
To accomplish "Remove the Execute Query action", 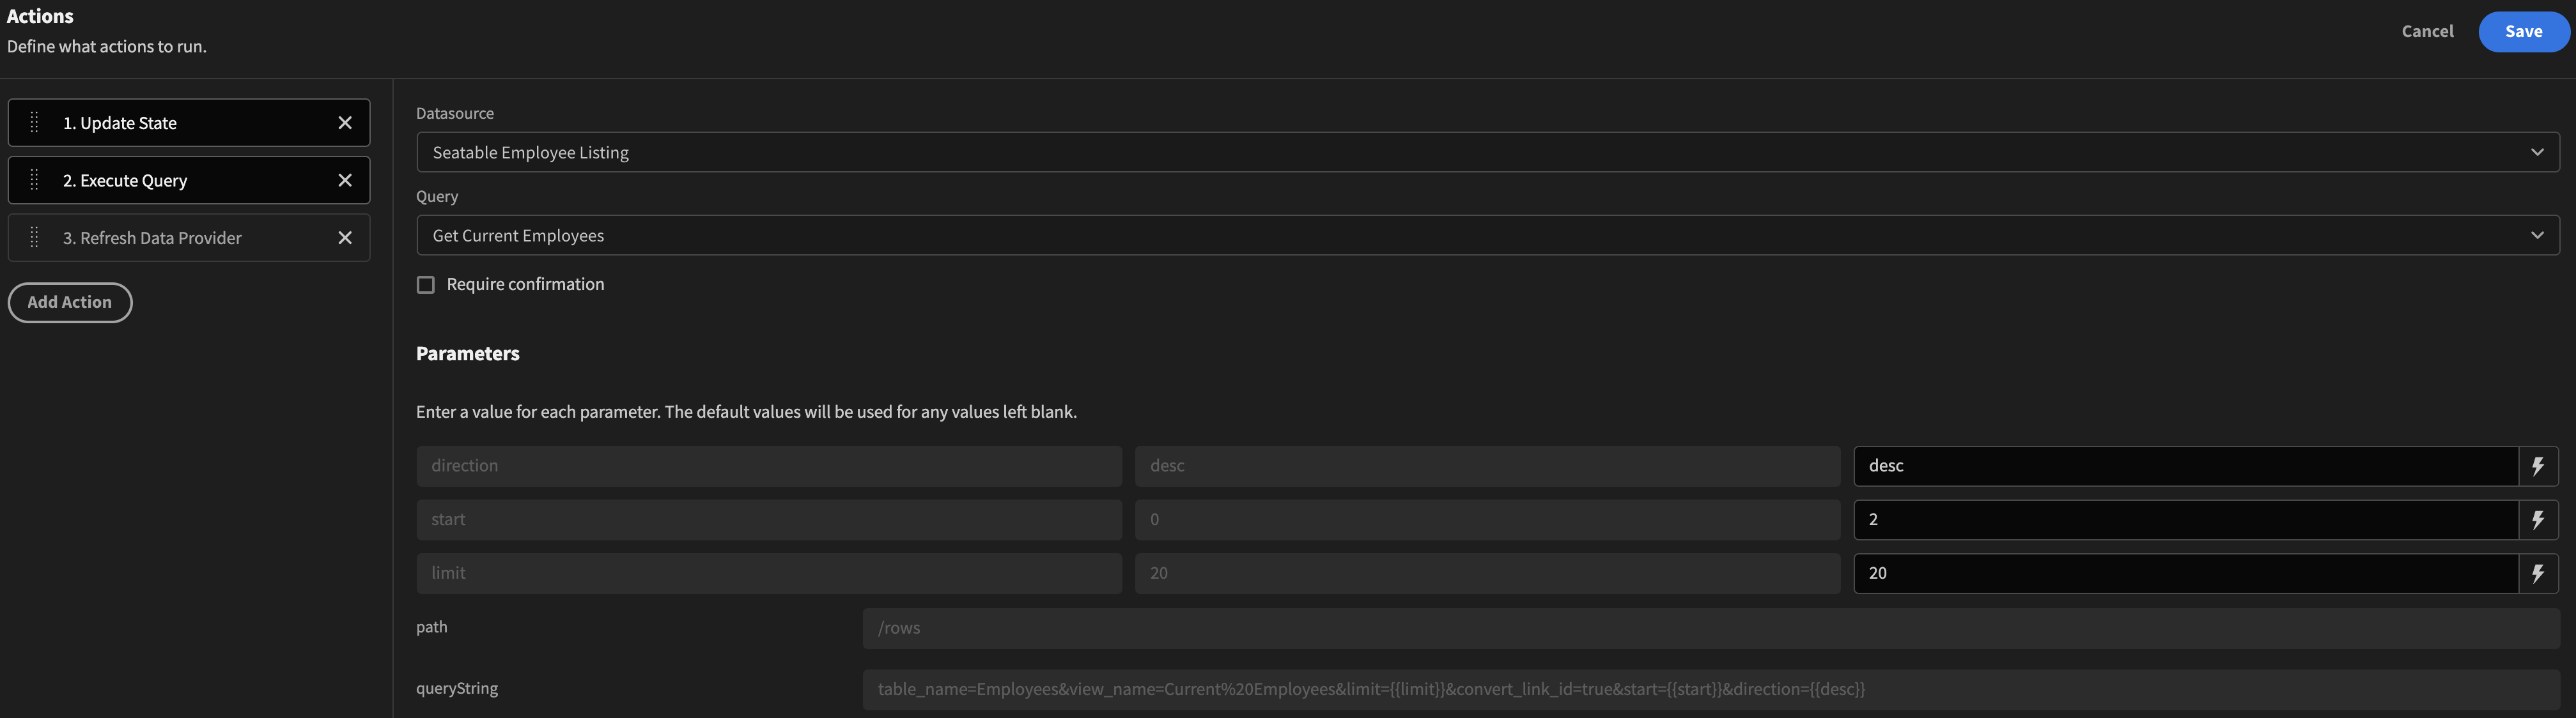I will (345, 180).
